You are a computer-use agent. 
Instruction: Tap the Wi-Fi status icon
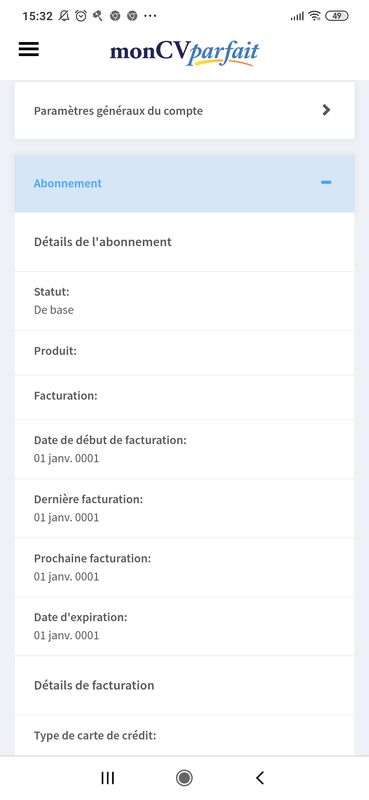point(314,16)
